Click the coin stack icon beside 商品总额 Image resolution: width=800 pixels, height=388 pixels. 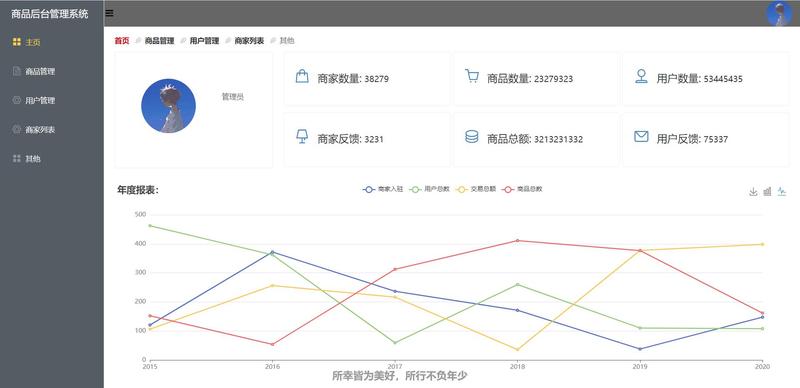click(472, 136)
